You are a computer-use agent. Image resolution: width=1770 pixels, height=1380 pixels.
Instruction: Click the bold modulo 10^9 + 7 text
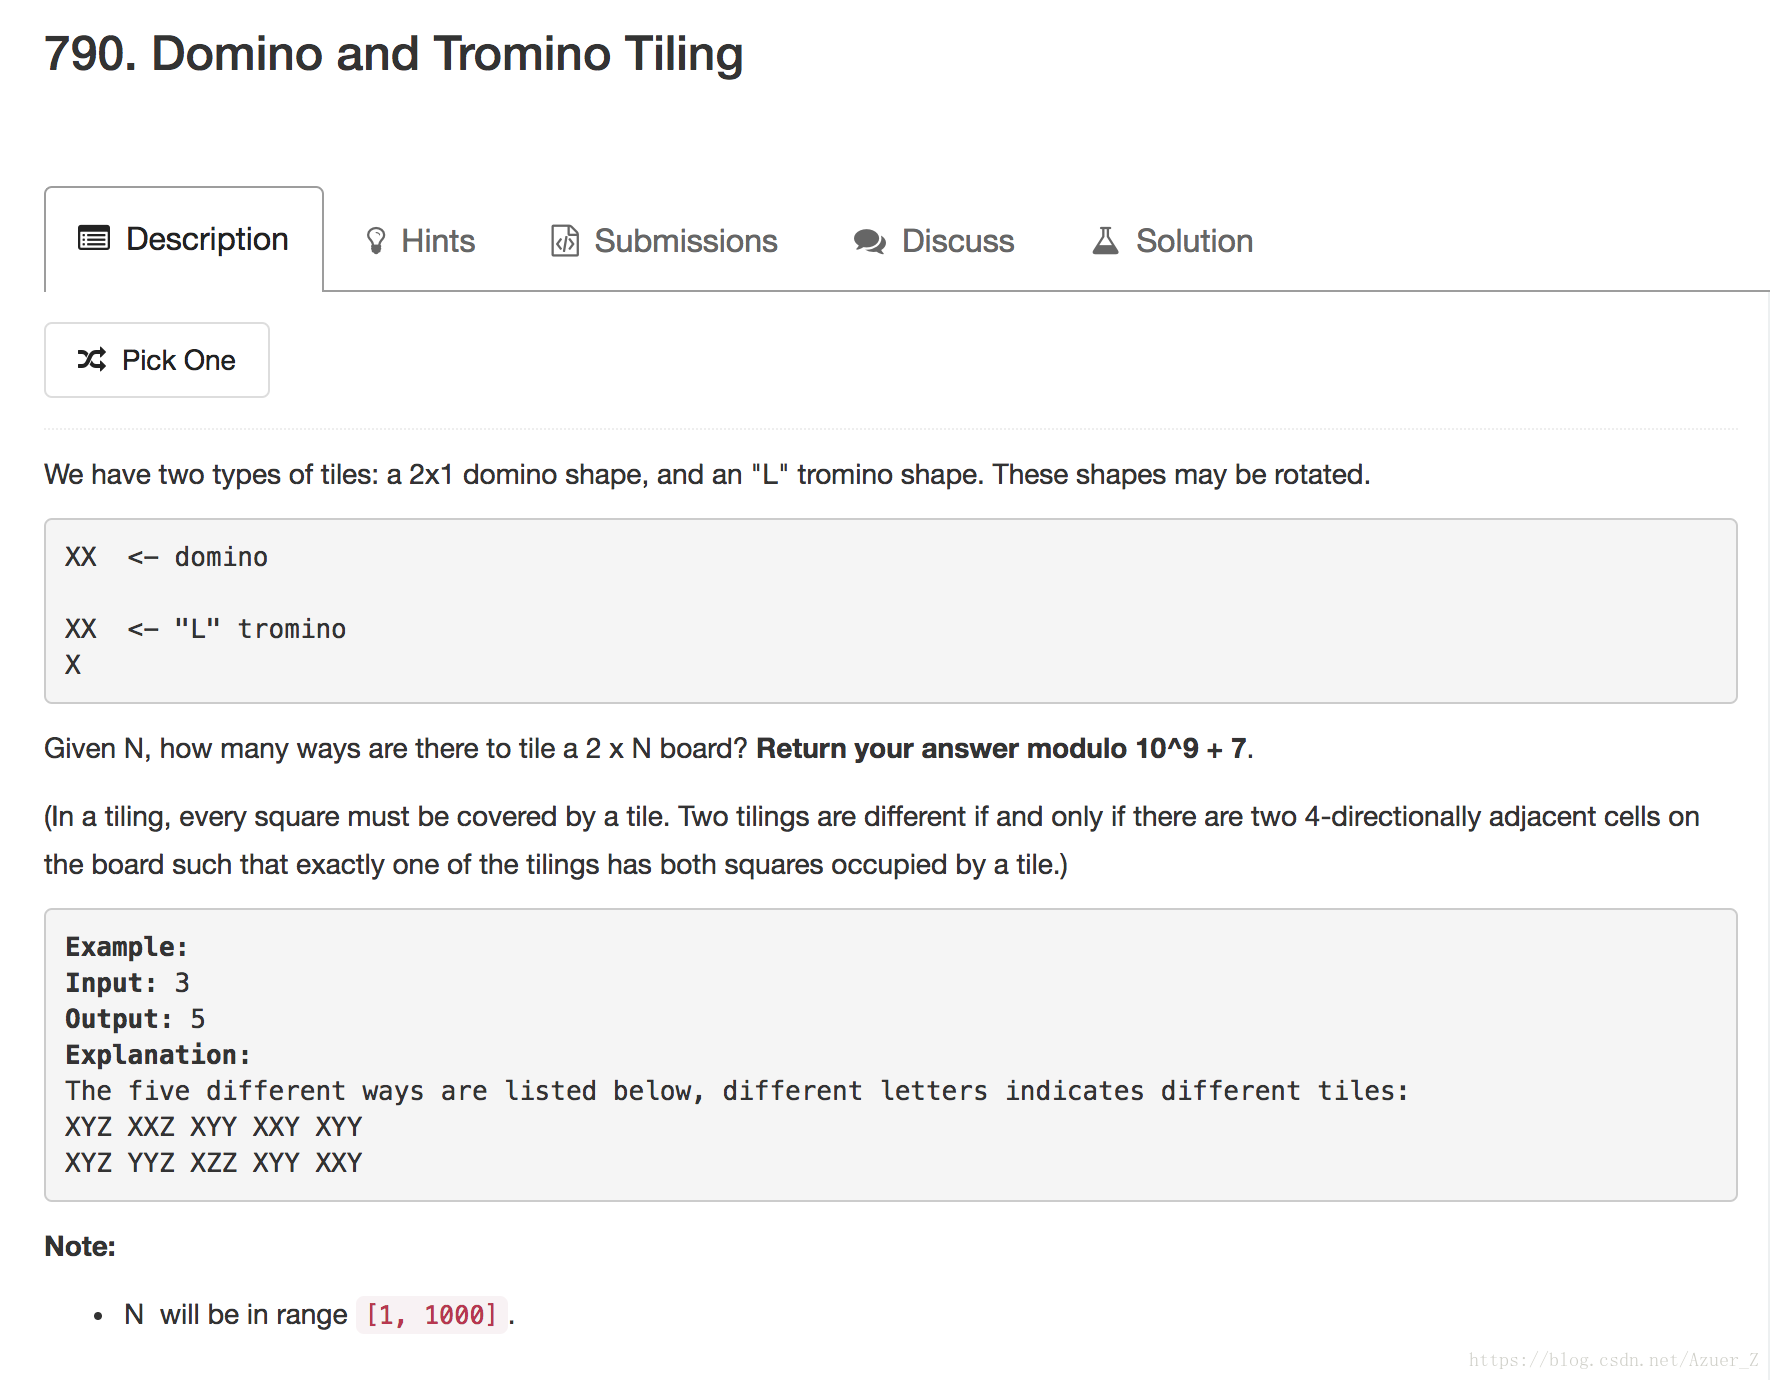pyautogui.click(x=1003, y=748)
